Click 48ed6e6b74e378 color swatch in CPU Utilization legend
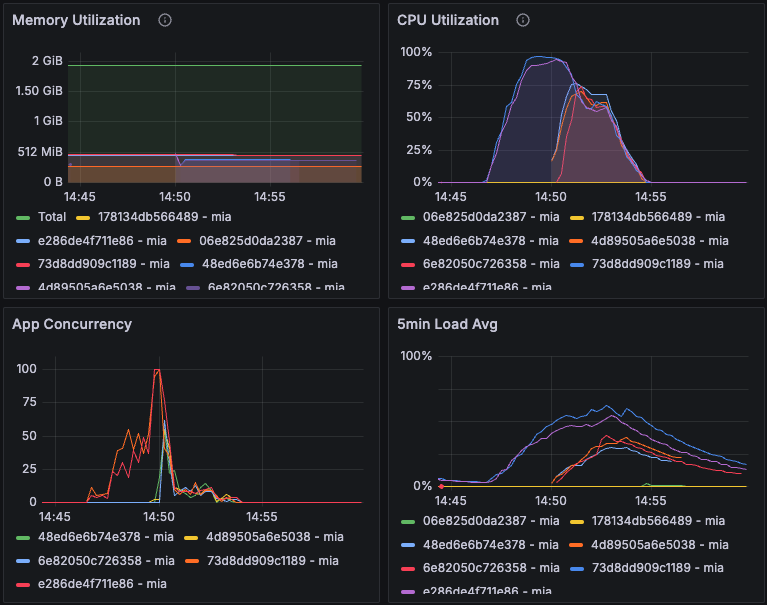 (x=406, y=241)
